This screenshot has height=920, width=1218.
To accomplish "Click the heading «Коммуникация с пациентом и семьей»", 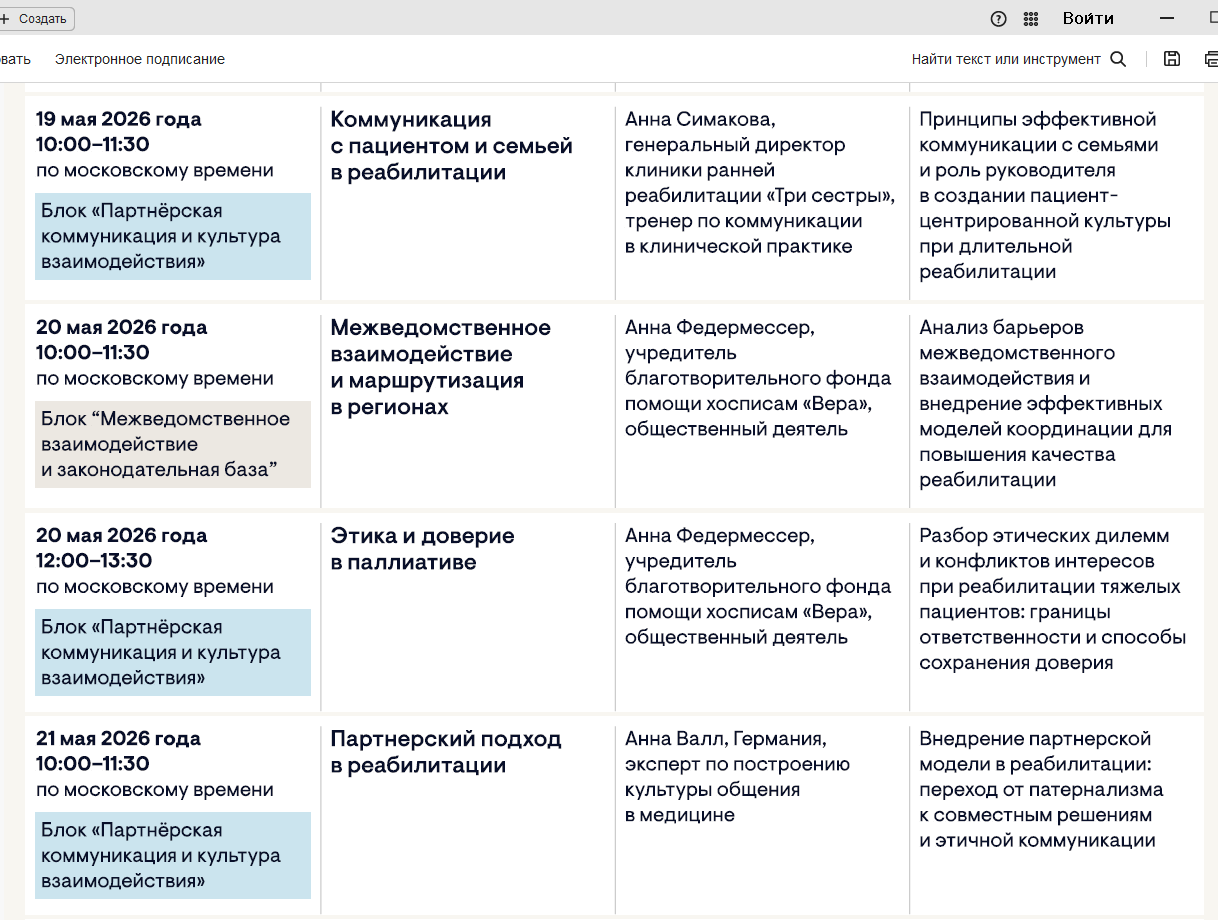I will pos(451,146).
